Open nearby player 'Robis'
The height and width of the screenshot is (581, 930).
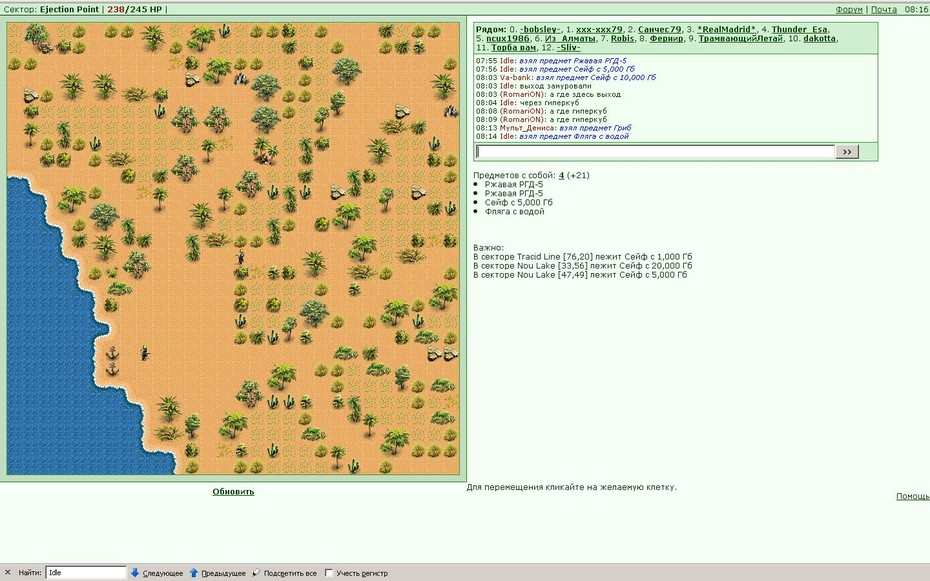coord(622,39)
